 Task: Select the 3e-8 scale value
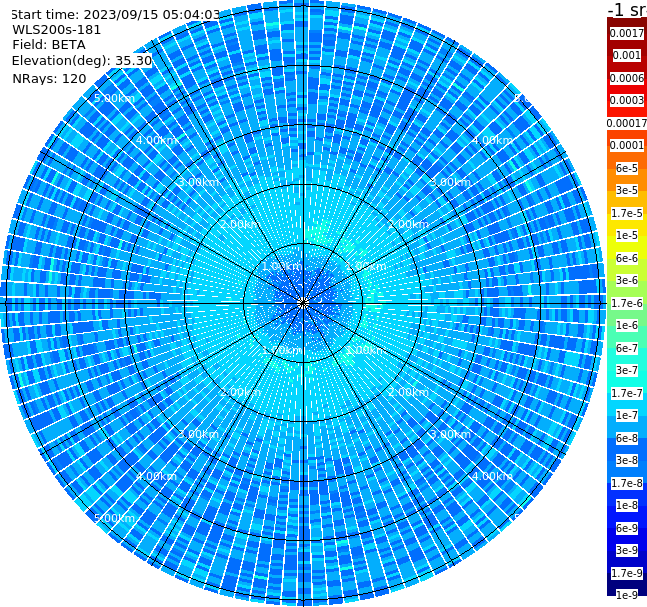click(x=627, y=460)
